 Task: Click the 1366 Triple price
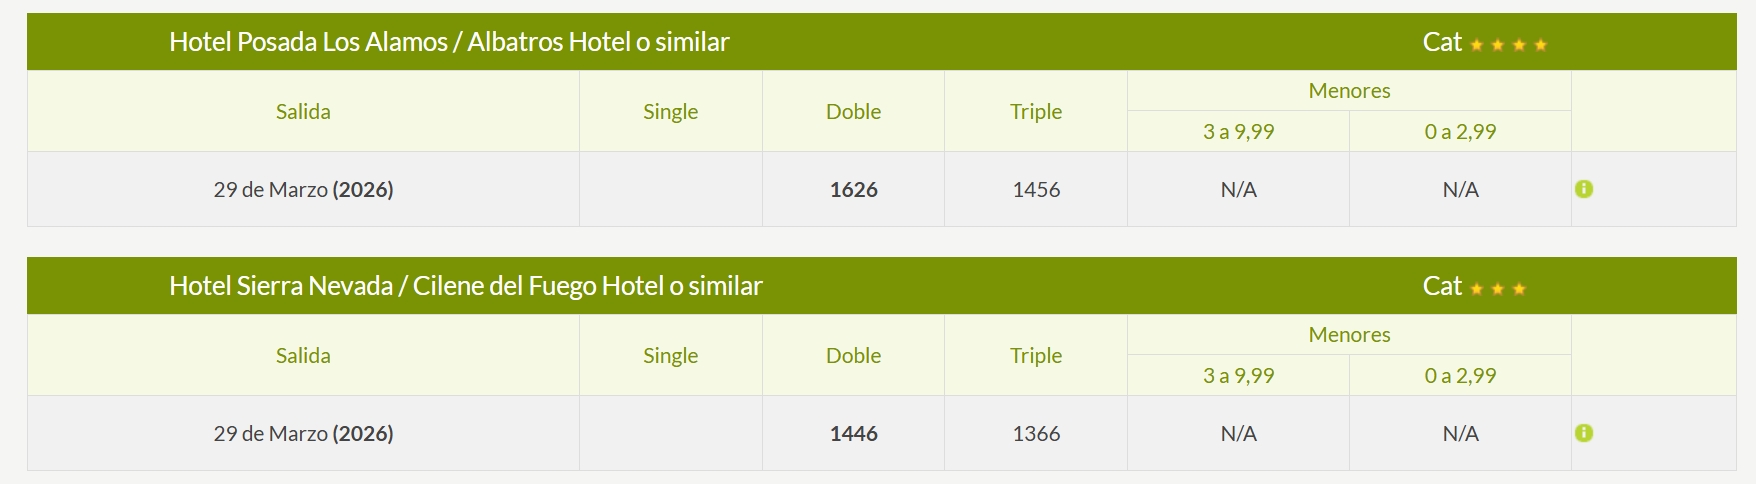point(1036,433)
